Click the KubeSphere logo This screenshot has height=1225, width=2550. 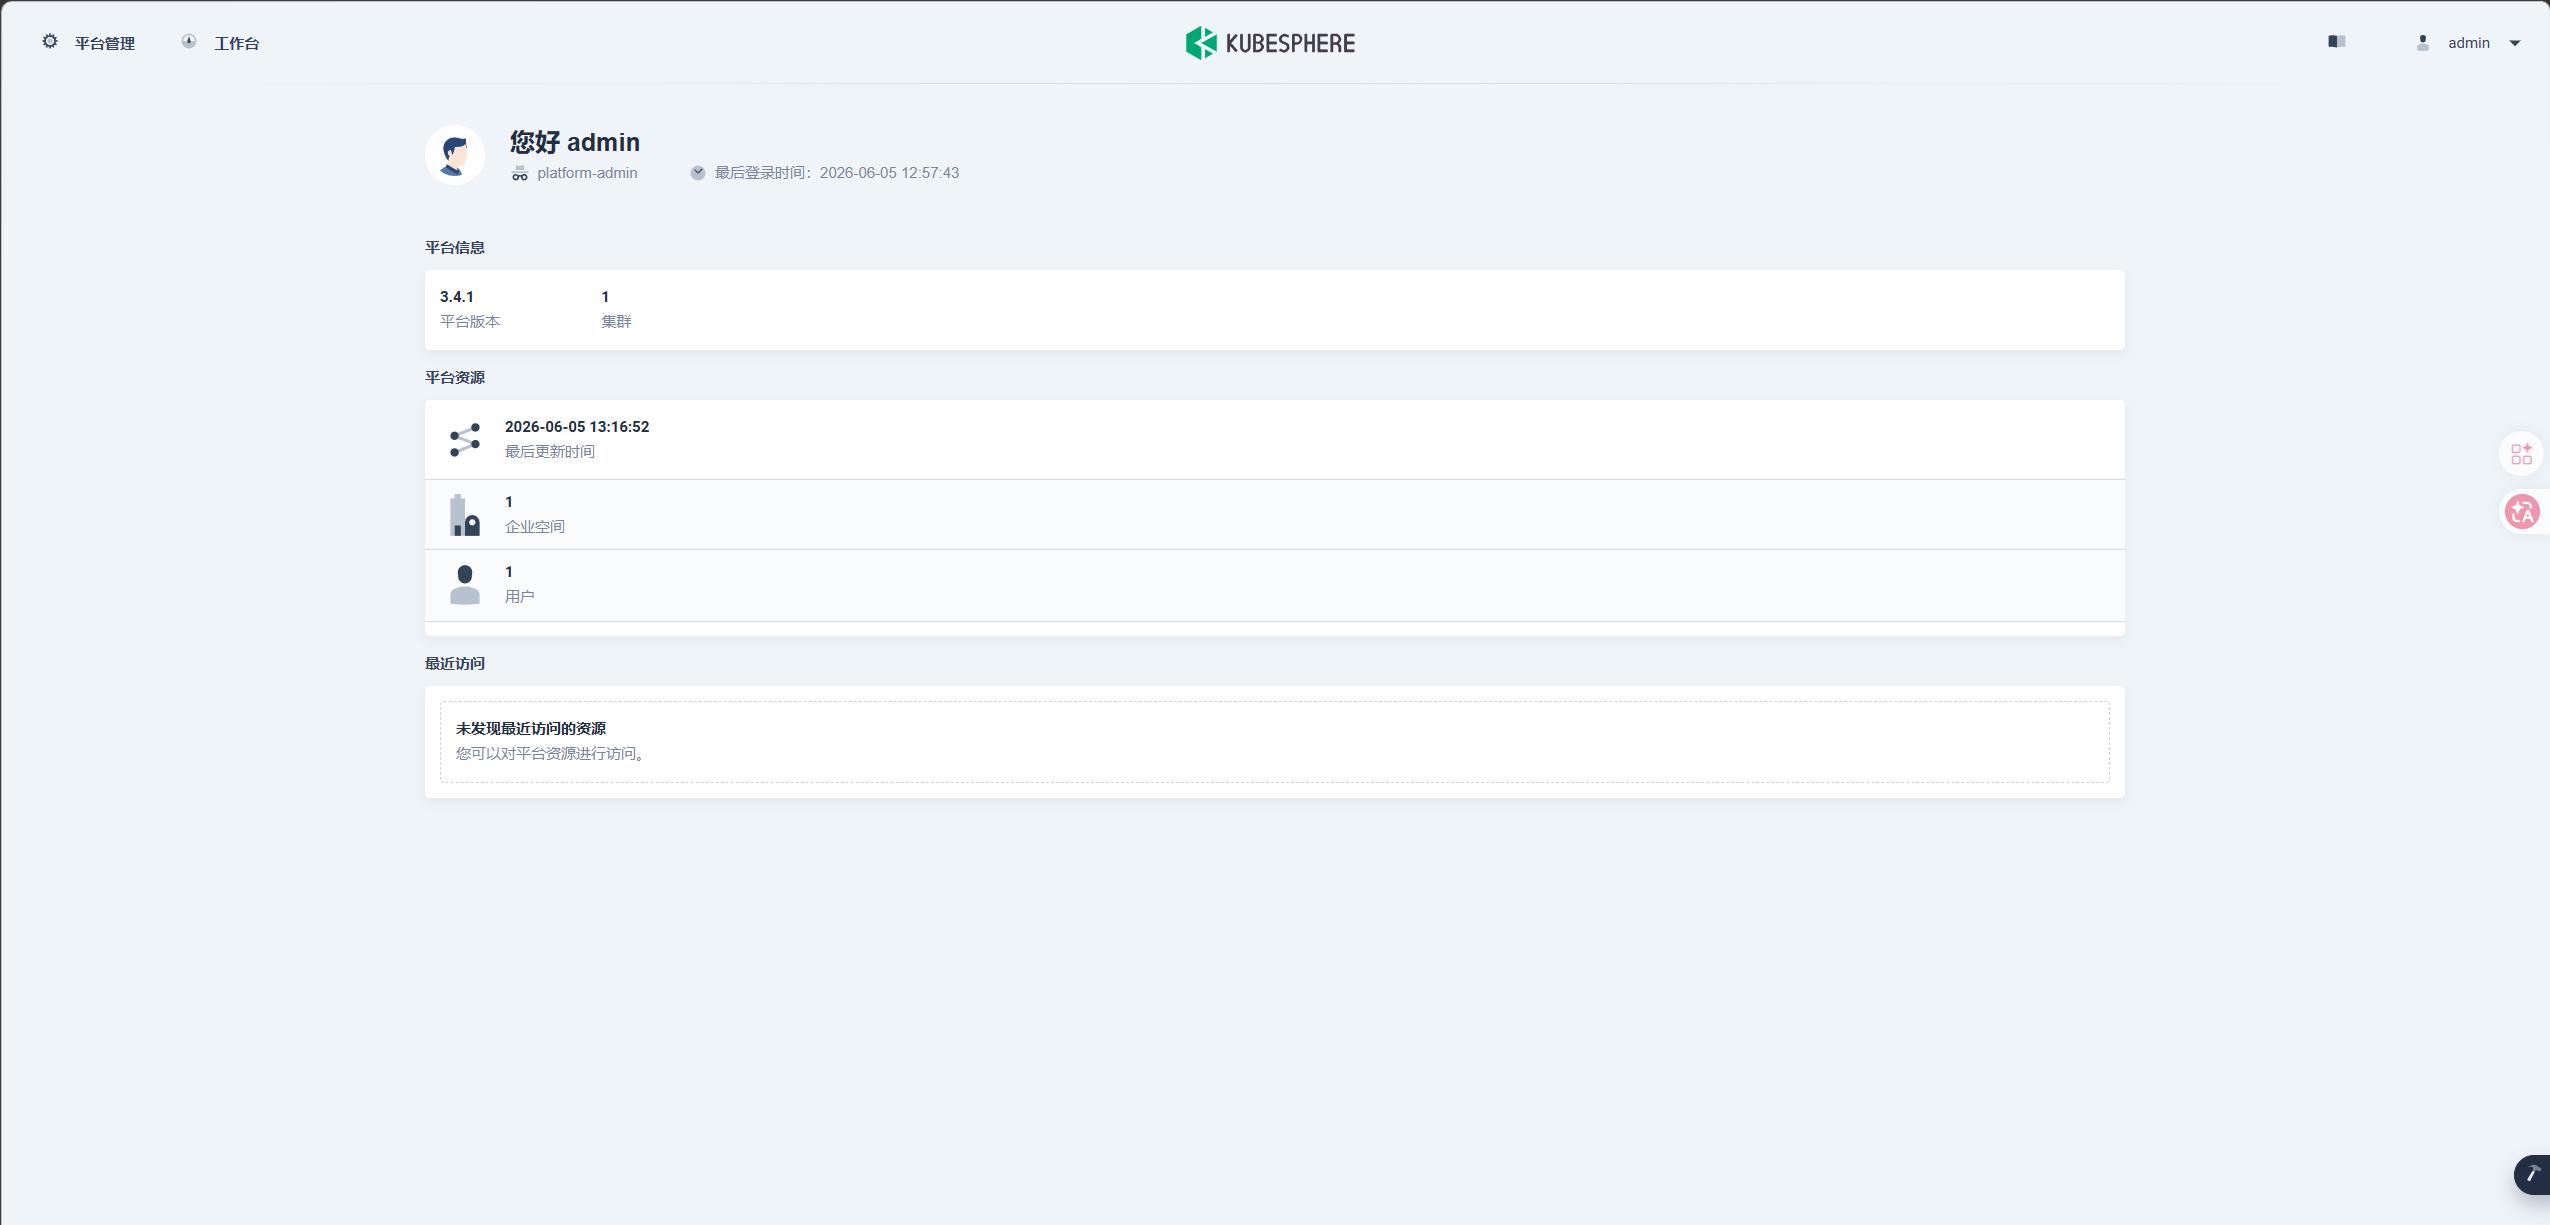[x=1270, y=43]
